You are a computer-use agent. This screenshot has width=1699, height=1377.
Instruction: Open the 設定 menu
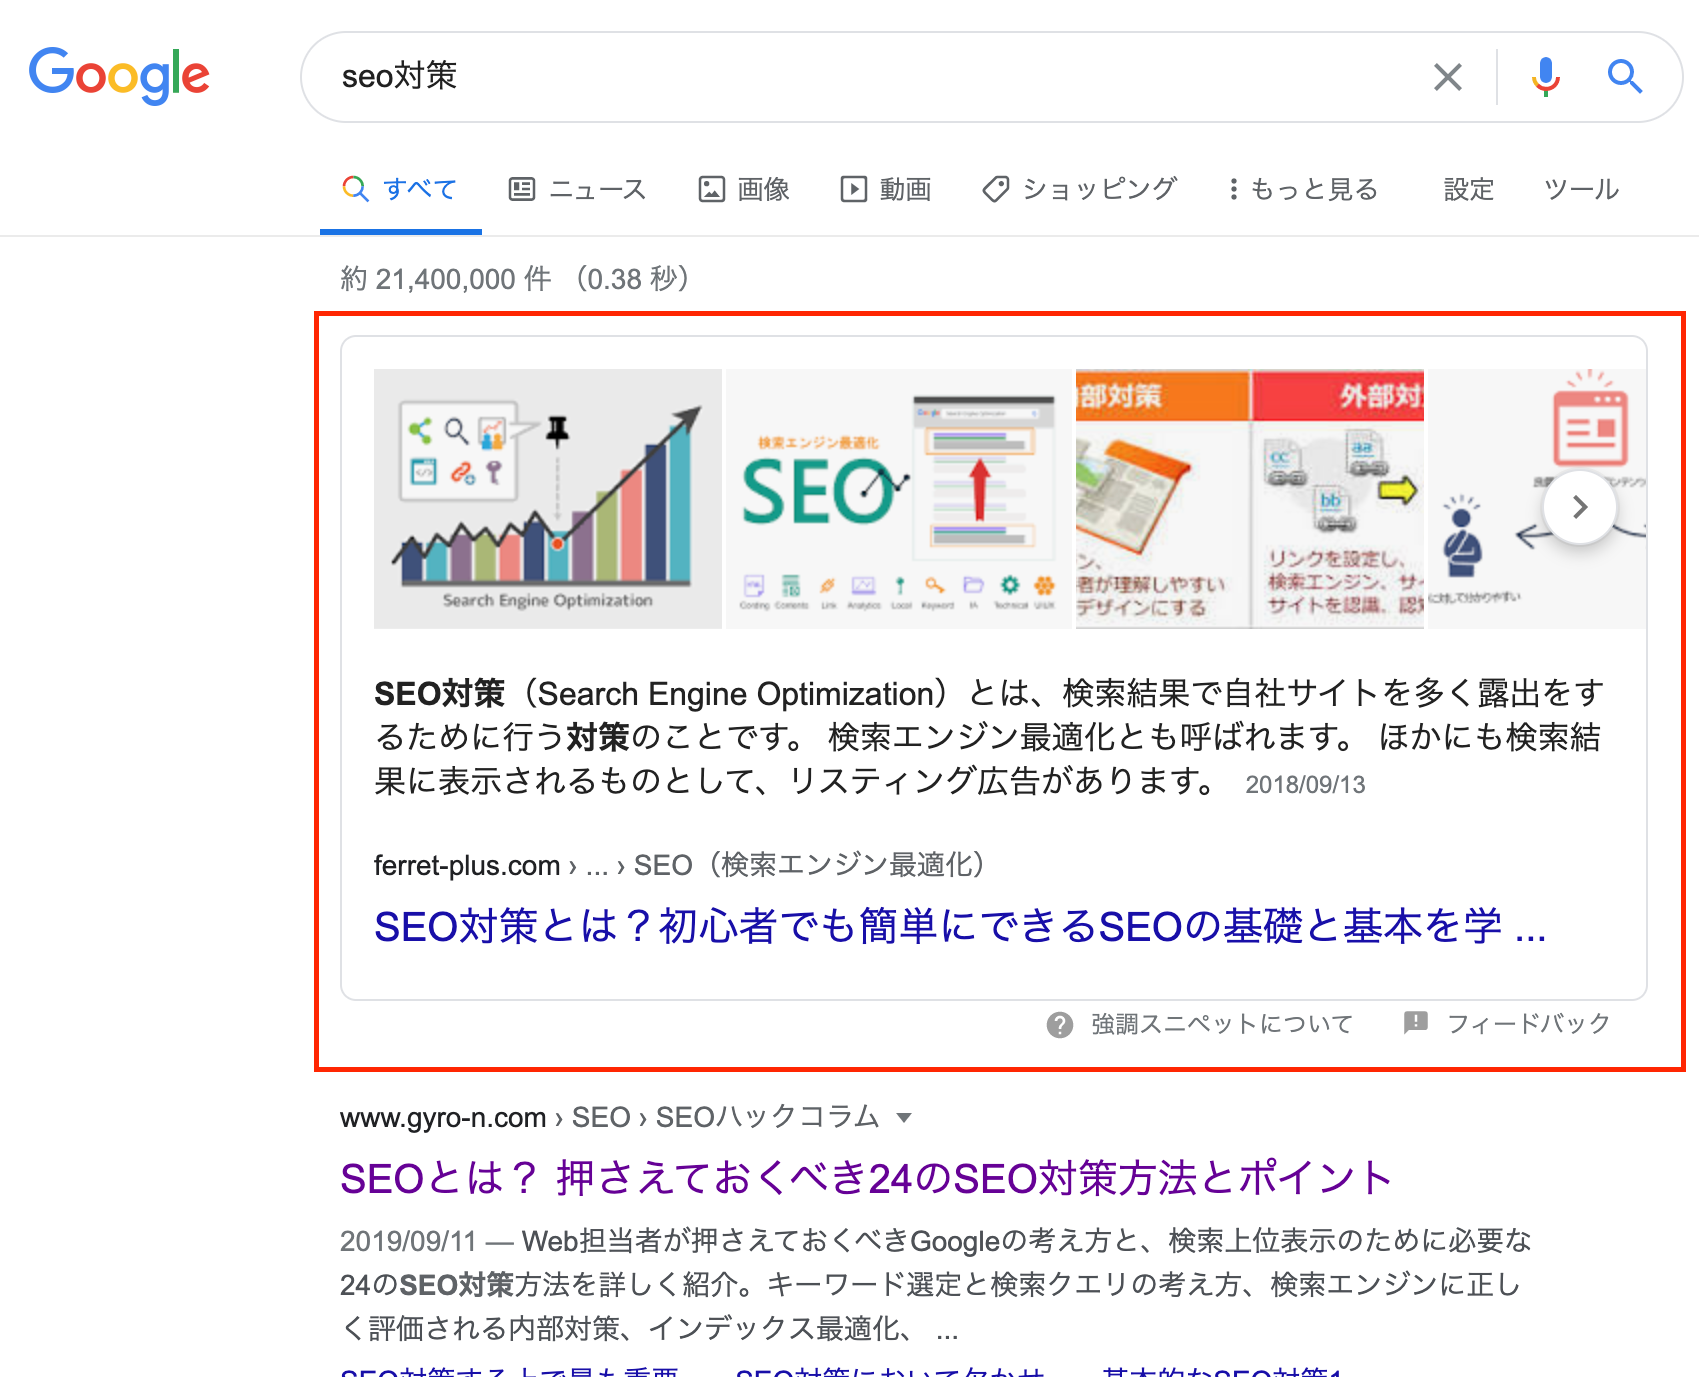click(x=1468, y=189)
